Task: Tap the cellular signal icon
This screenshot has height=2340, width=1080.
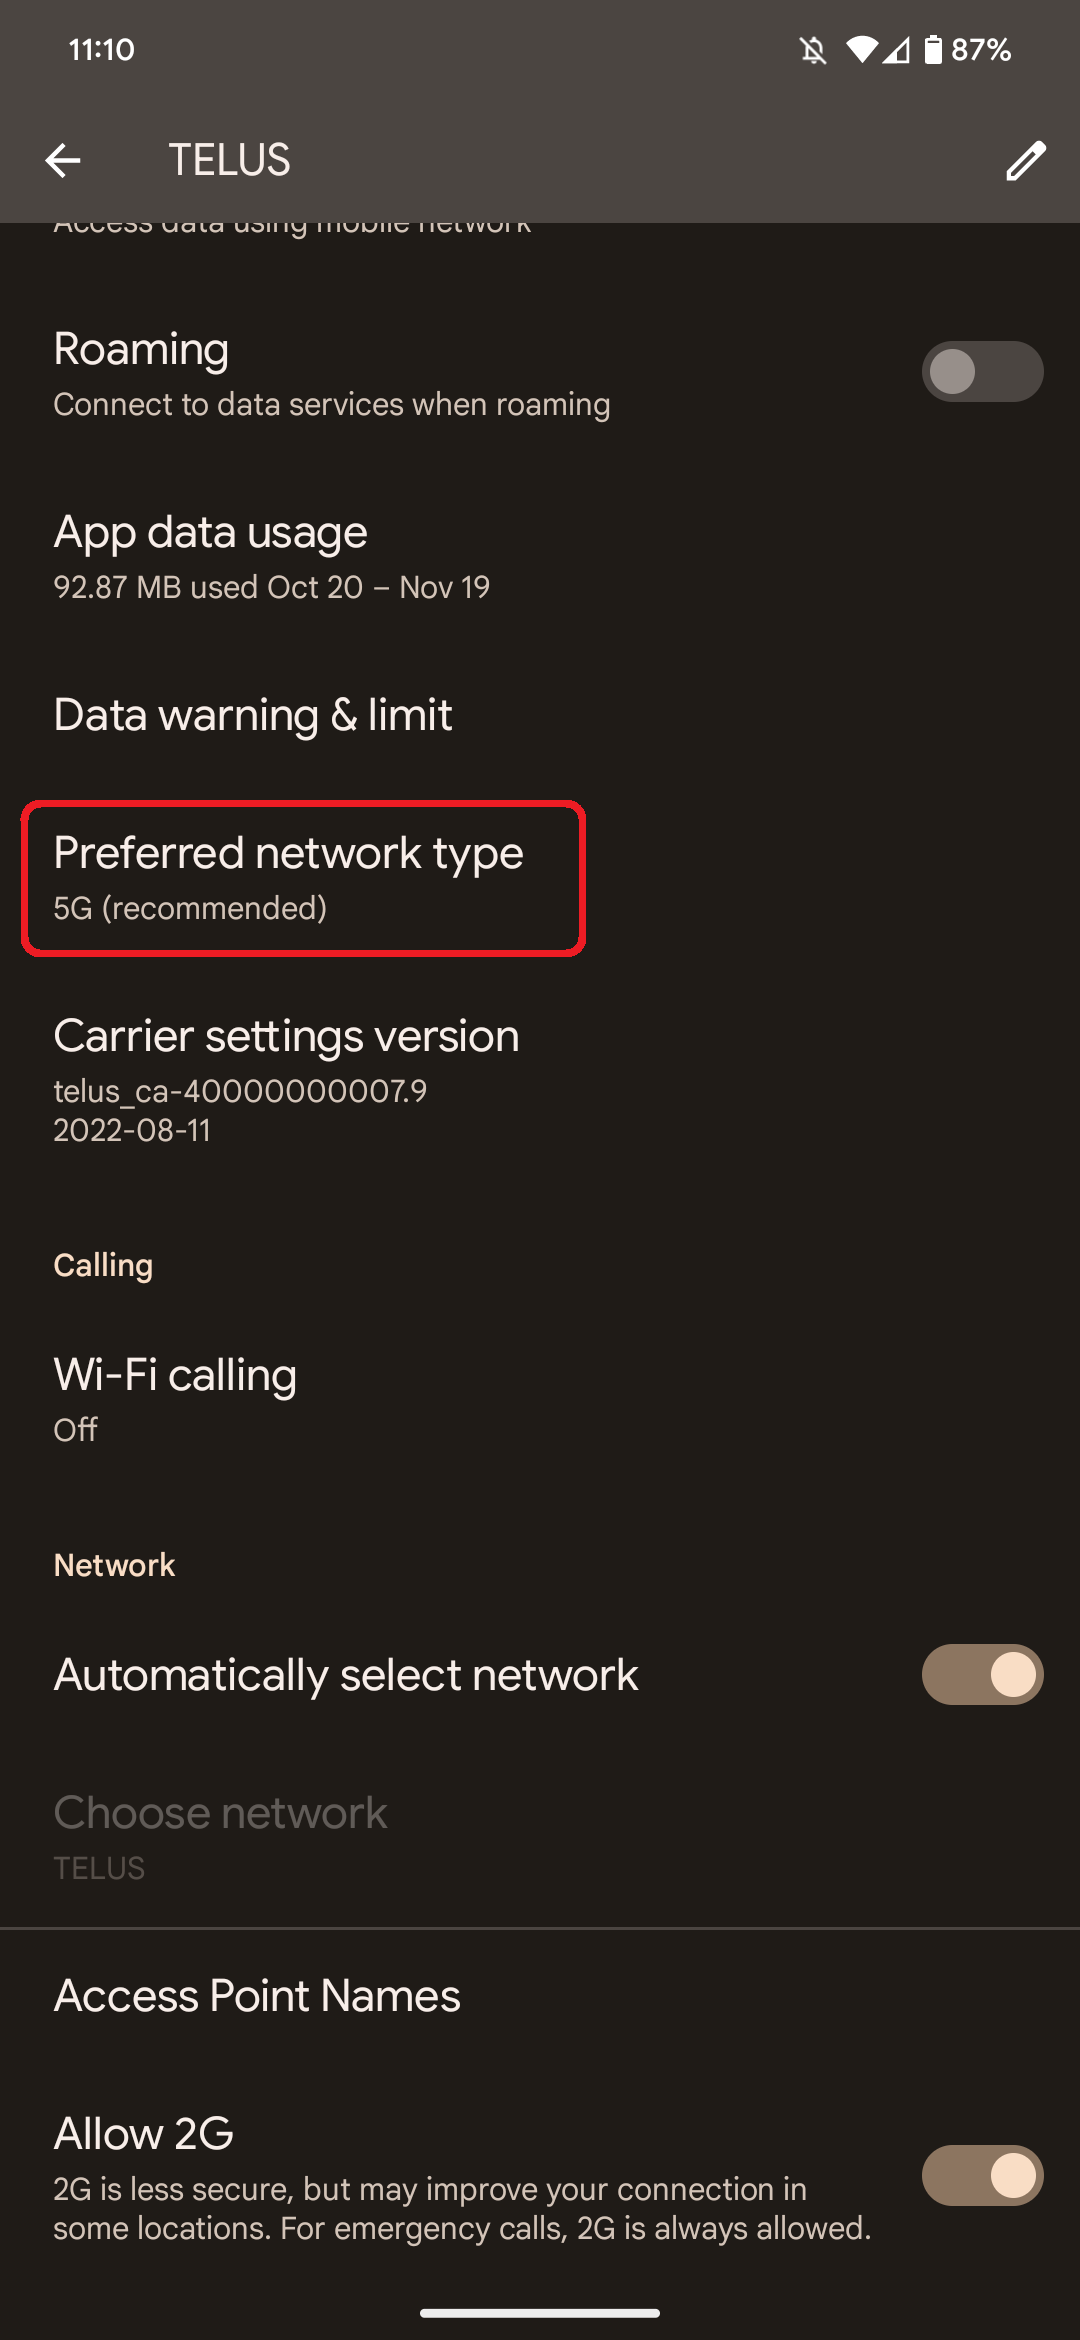Action: 897,50
